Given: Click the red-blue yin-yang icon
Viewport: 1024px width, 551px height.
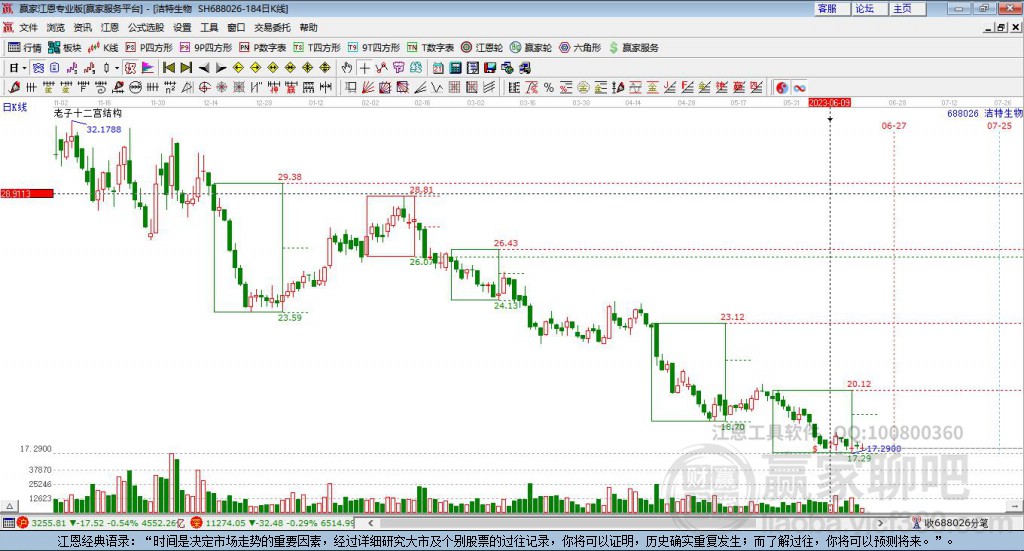Looking at the screenshot, I should click(782, 87).
